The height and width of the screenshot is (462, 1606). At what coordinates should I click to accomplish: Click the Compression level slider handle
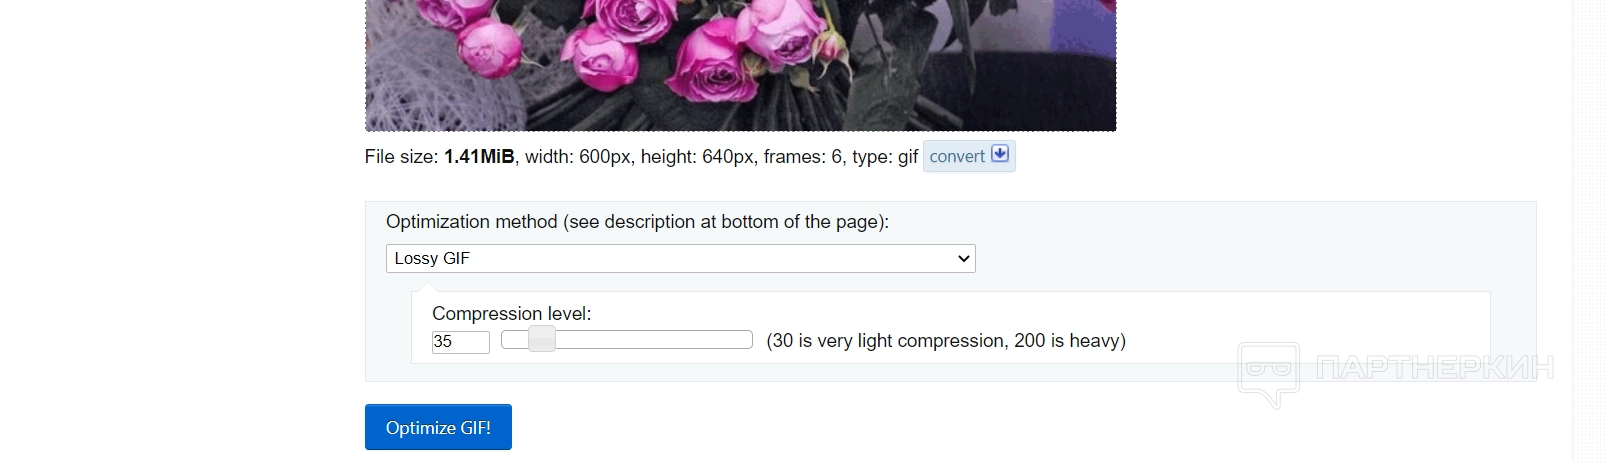541,340
